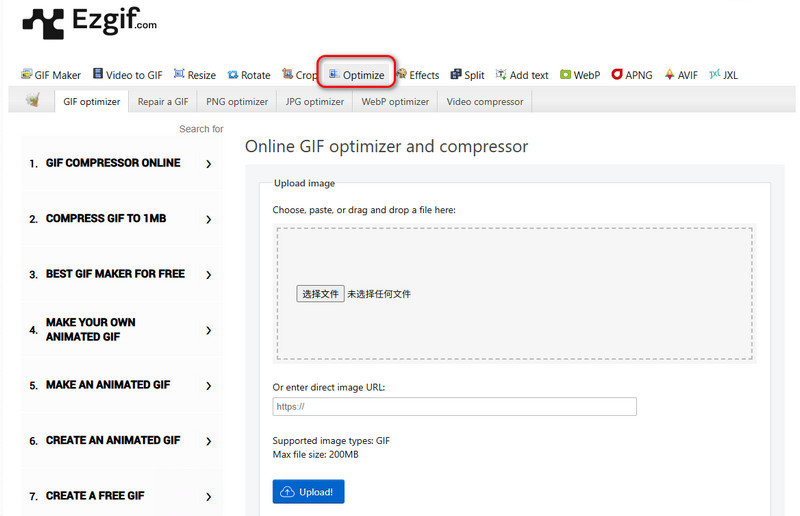
Task: Open the Split menu label
Action: (x=474, y=76)
